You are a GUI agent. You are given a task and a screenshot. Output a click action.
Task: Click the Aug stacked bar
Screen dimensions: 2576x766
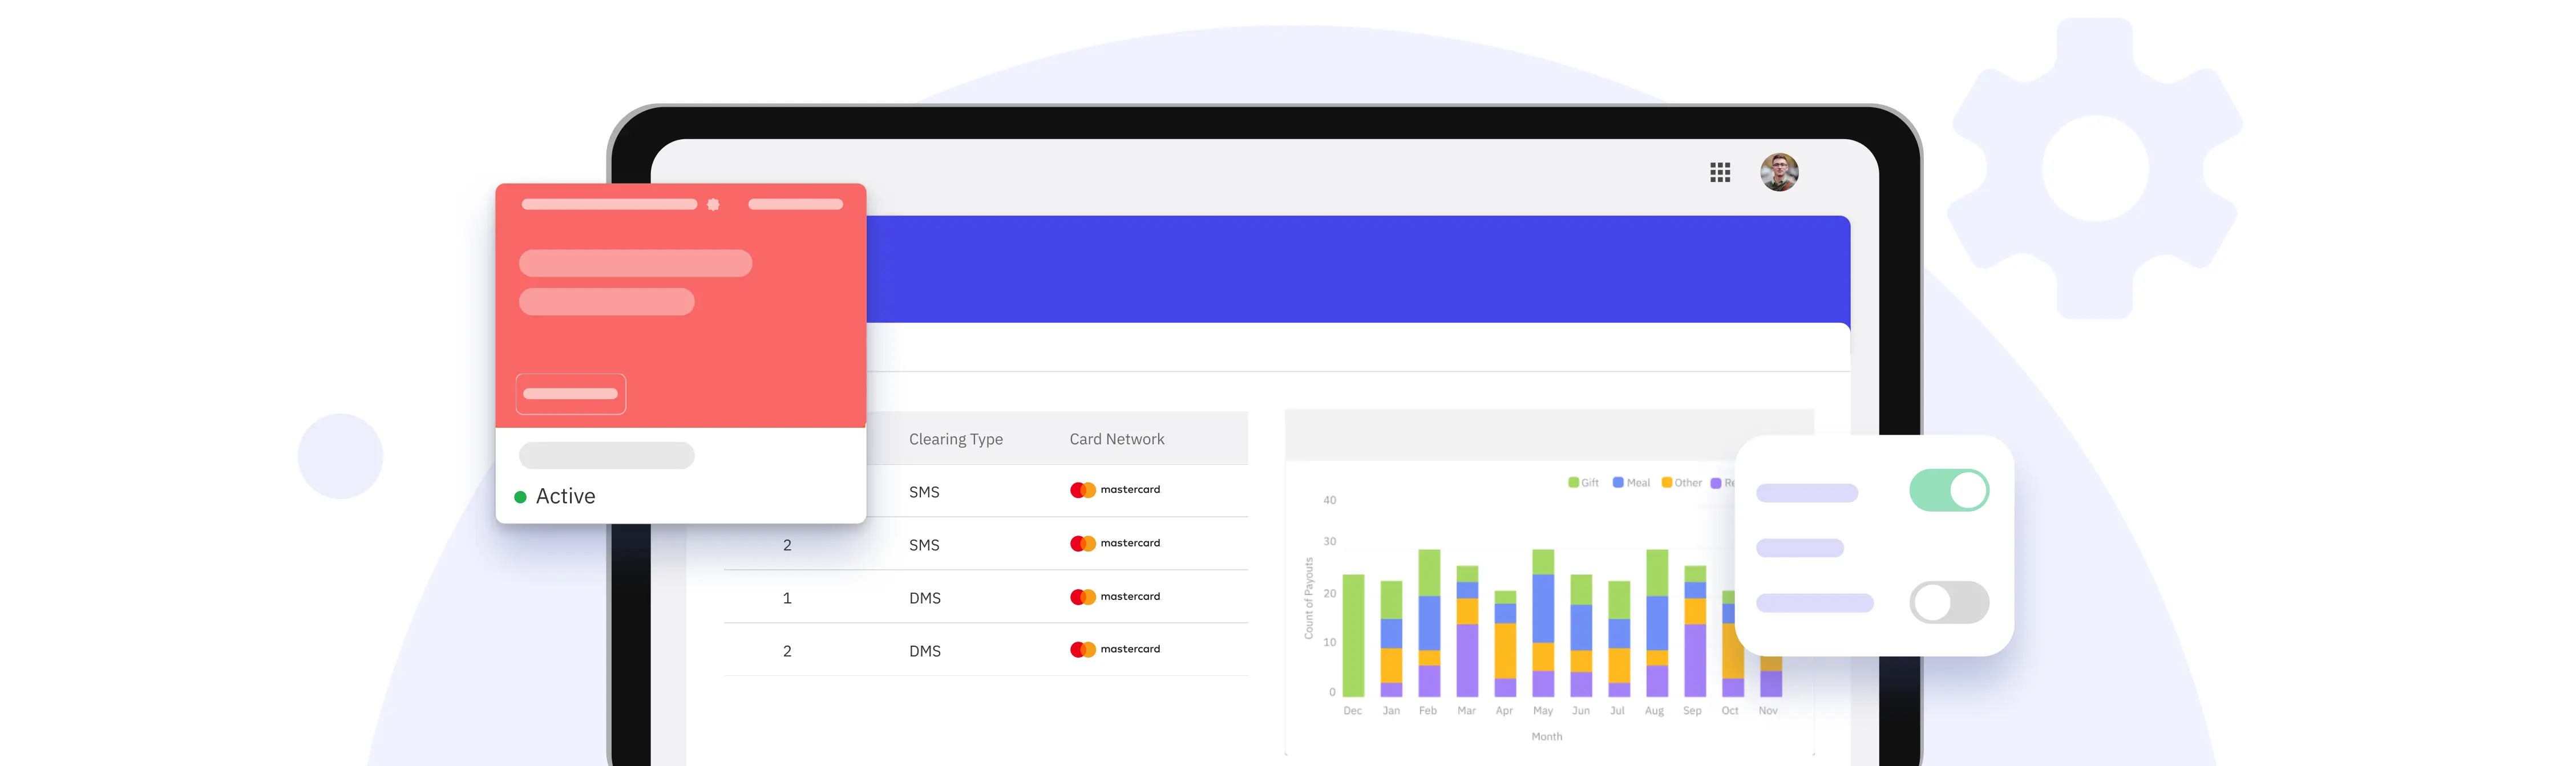coord(1657,623)
